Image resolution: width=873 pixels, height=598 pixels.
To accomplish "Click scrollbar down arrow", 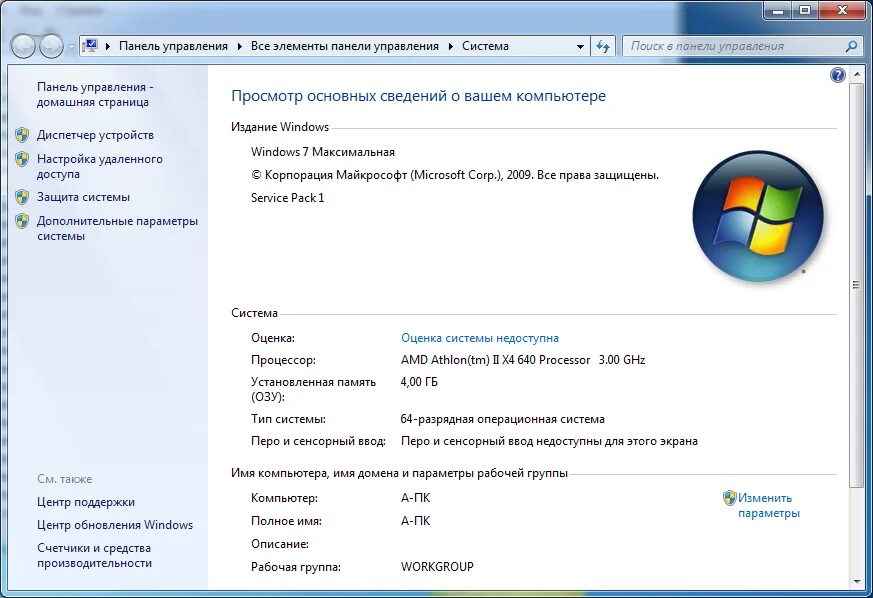I will click(x=856, y=582).
